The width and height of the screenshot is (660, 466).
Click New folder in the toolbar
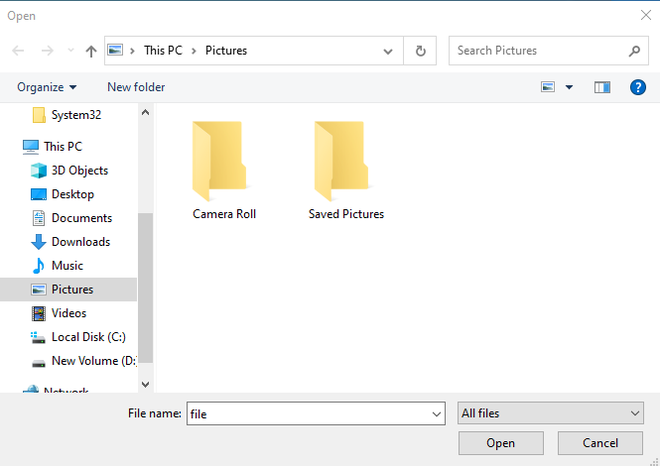(x=136, y=87)
